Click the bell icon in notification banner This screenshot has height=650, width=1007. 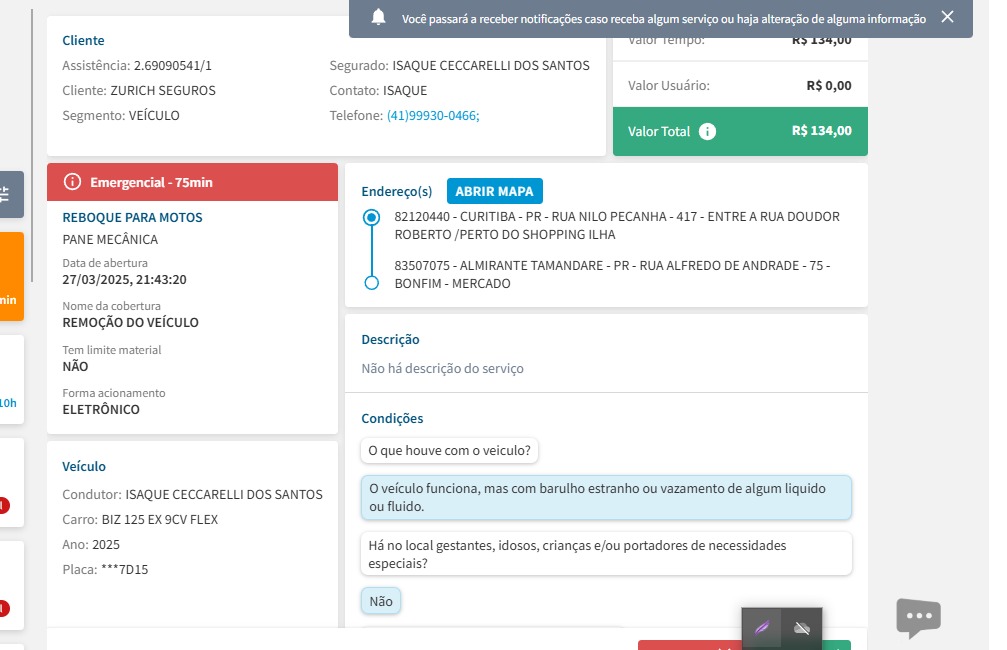click(x=378, y=17)
